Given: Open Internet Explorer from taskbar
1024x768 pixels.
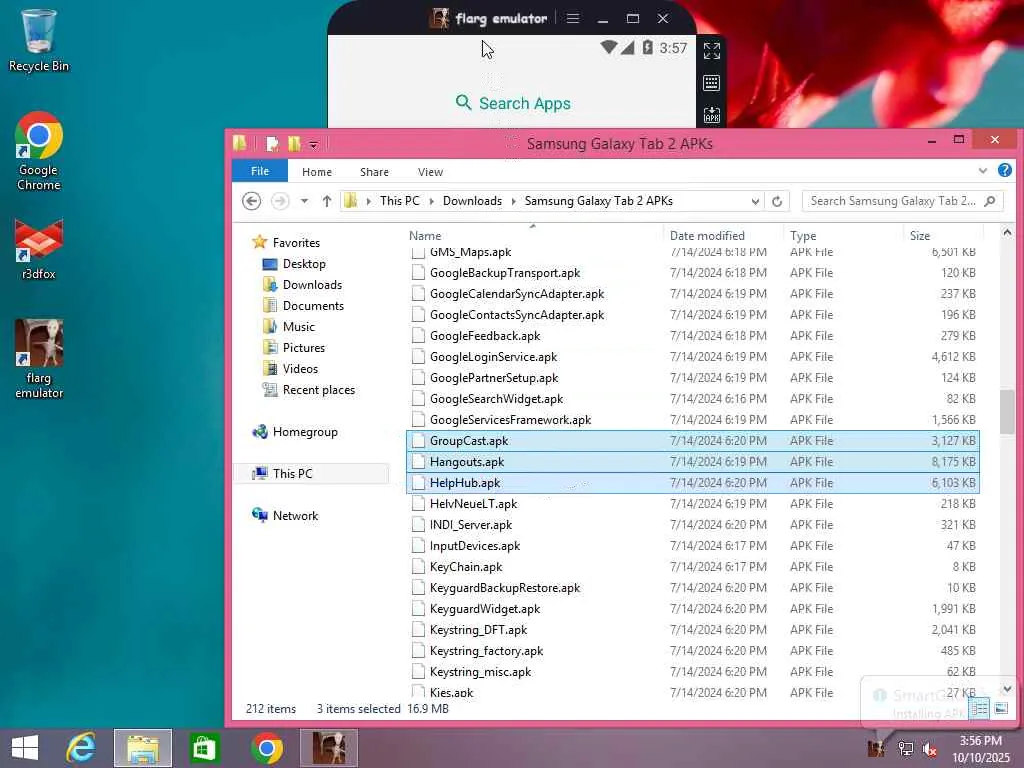Looking at the screenshot, I should coord(81,748).
